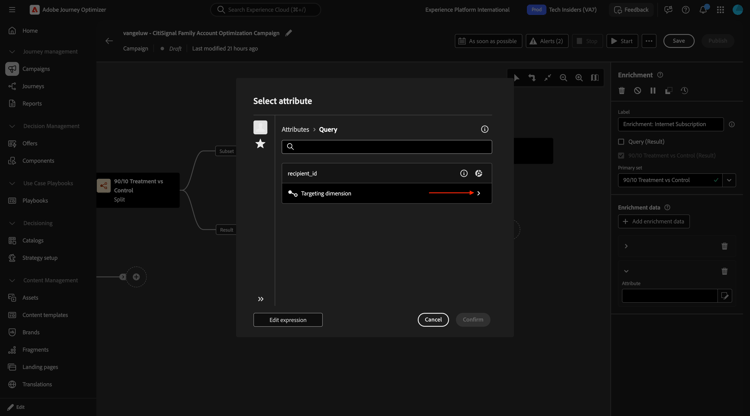Screen dimensions: 750x416
Task: Open the canvas map view icon
Action: [595, 78]
